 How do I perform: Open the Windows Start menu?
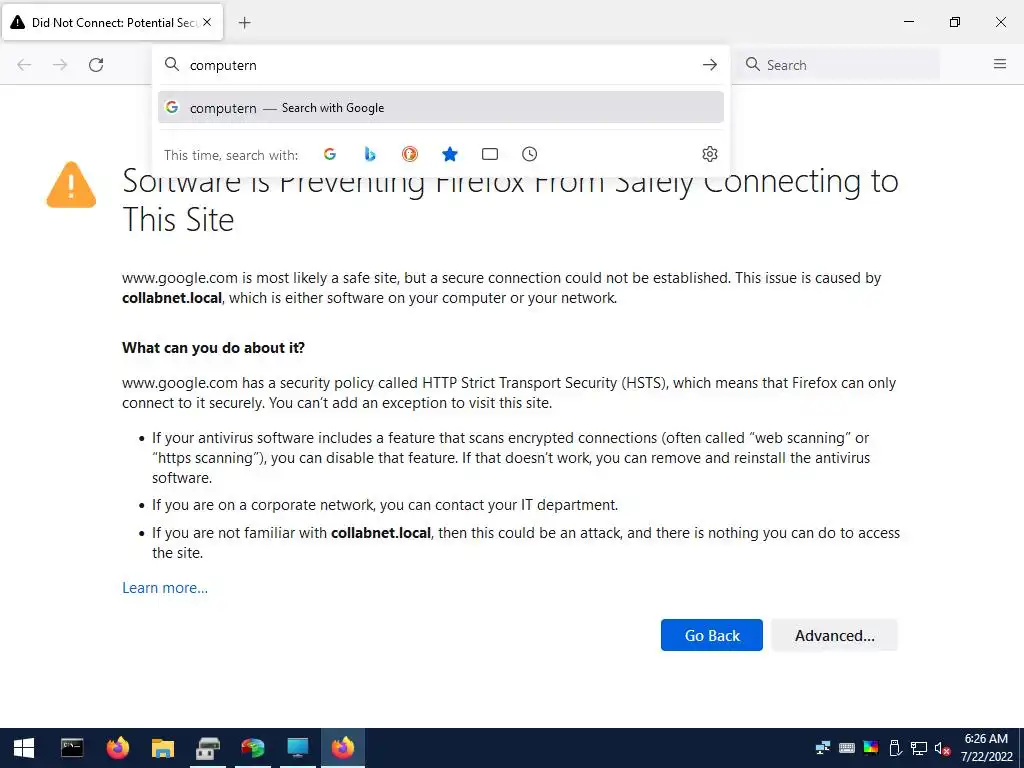point(24,748)
